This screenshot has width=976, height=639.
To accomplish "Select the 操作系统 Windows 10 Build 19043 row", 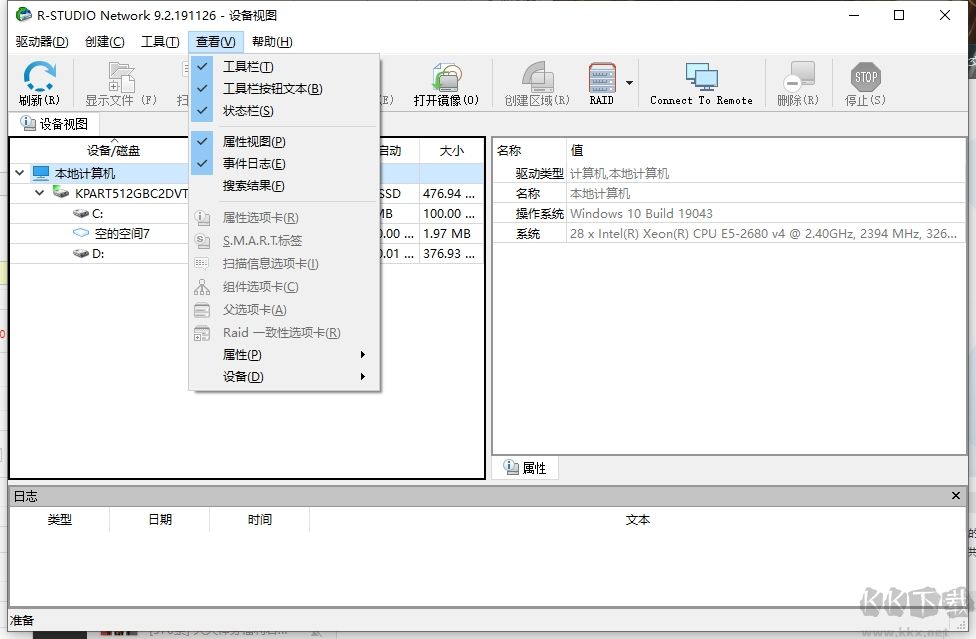I will [730, 213].
